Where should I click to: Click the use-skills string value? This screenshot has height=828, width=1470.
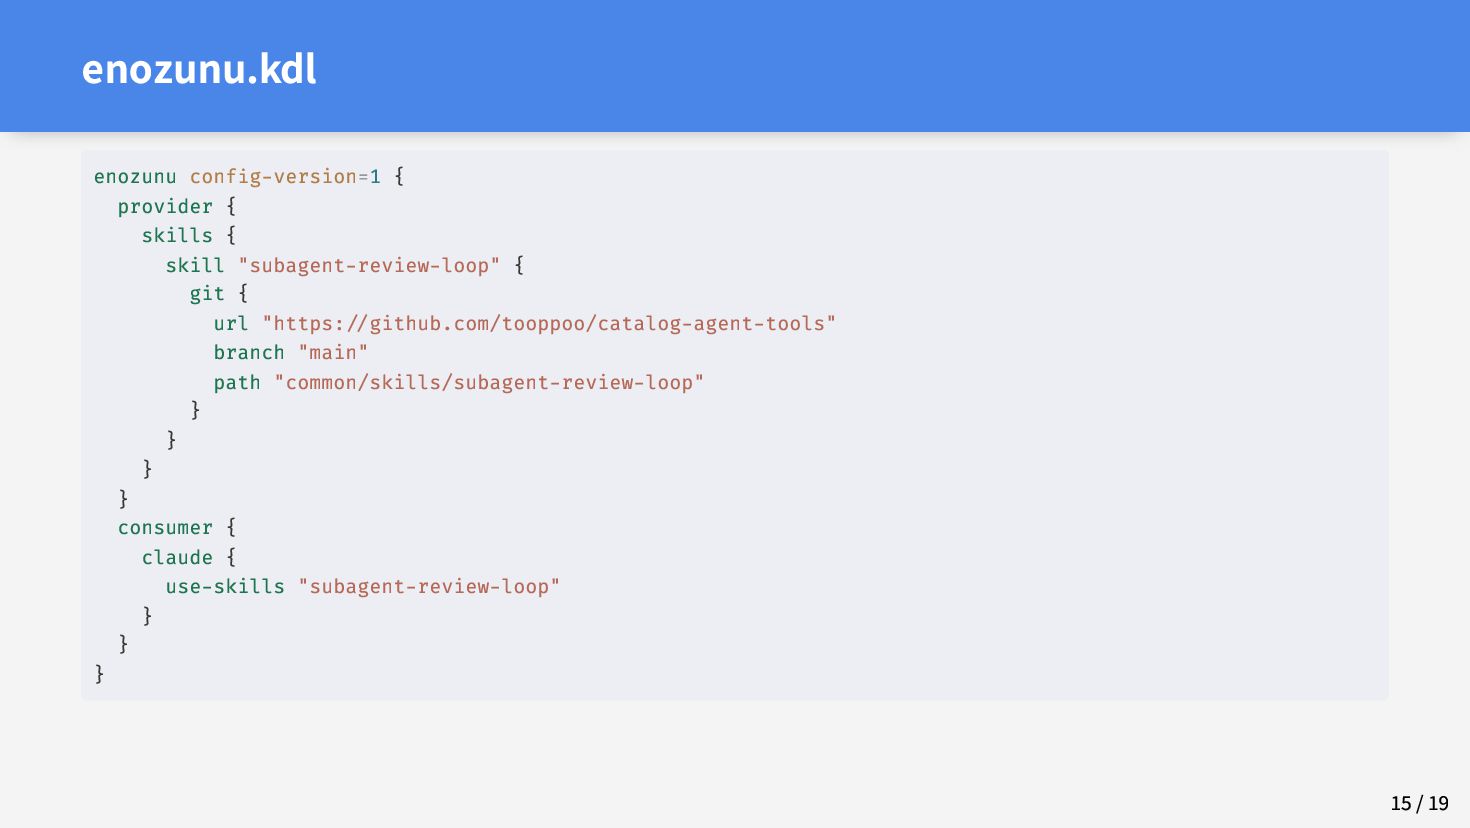(429, 586)
